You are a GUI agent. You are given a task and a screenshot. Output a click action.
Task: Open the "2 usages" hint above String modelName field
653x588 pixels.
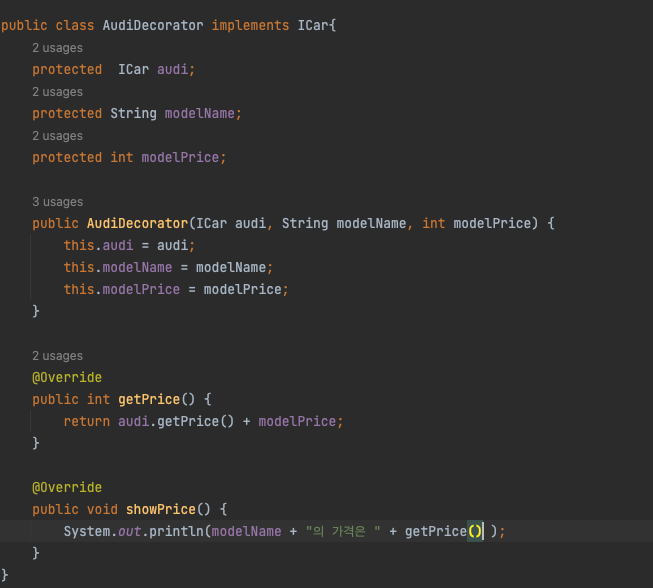(x=57, y=92)
